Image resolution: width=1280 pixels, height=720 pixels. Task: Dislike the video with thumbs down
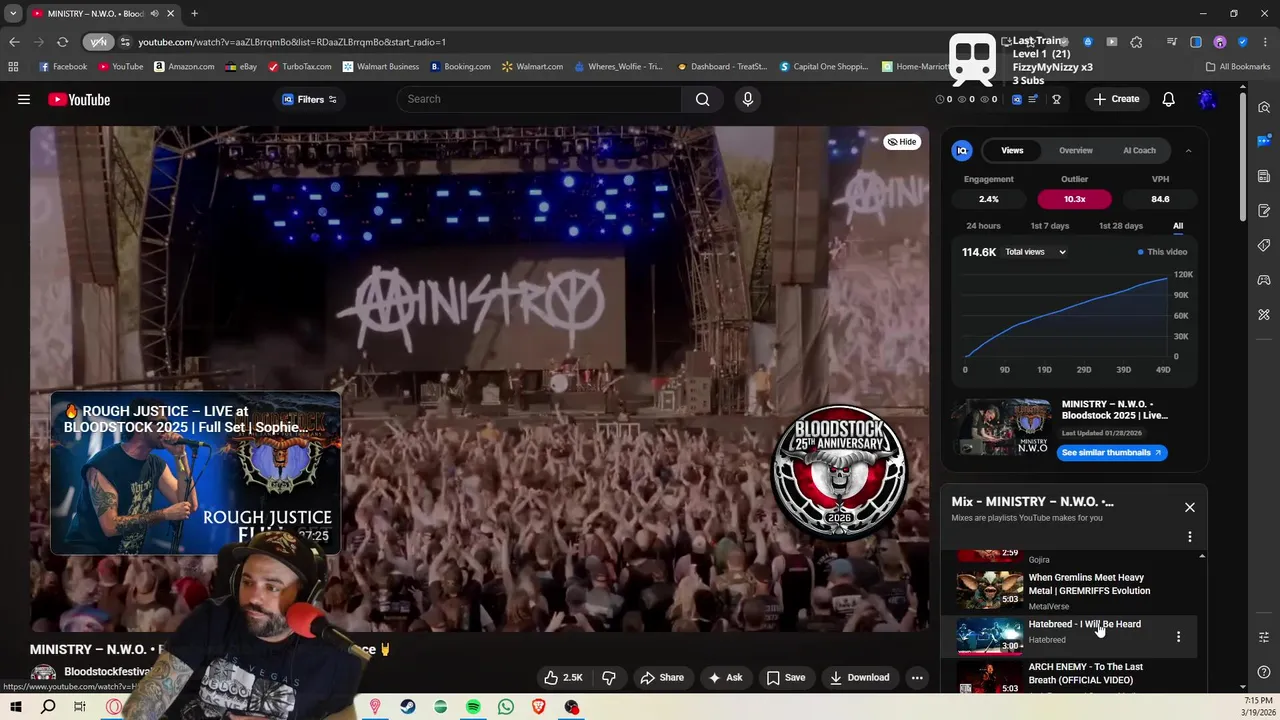(608, 677)
